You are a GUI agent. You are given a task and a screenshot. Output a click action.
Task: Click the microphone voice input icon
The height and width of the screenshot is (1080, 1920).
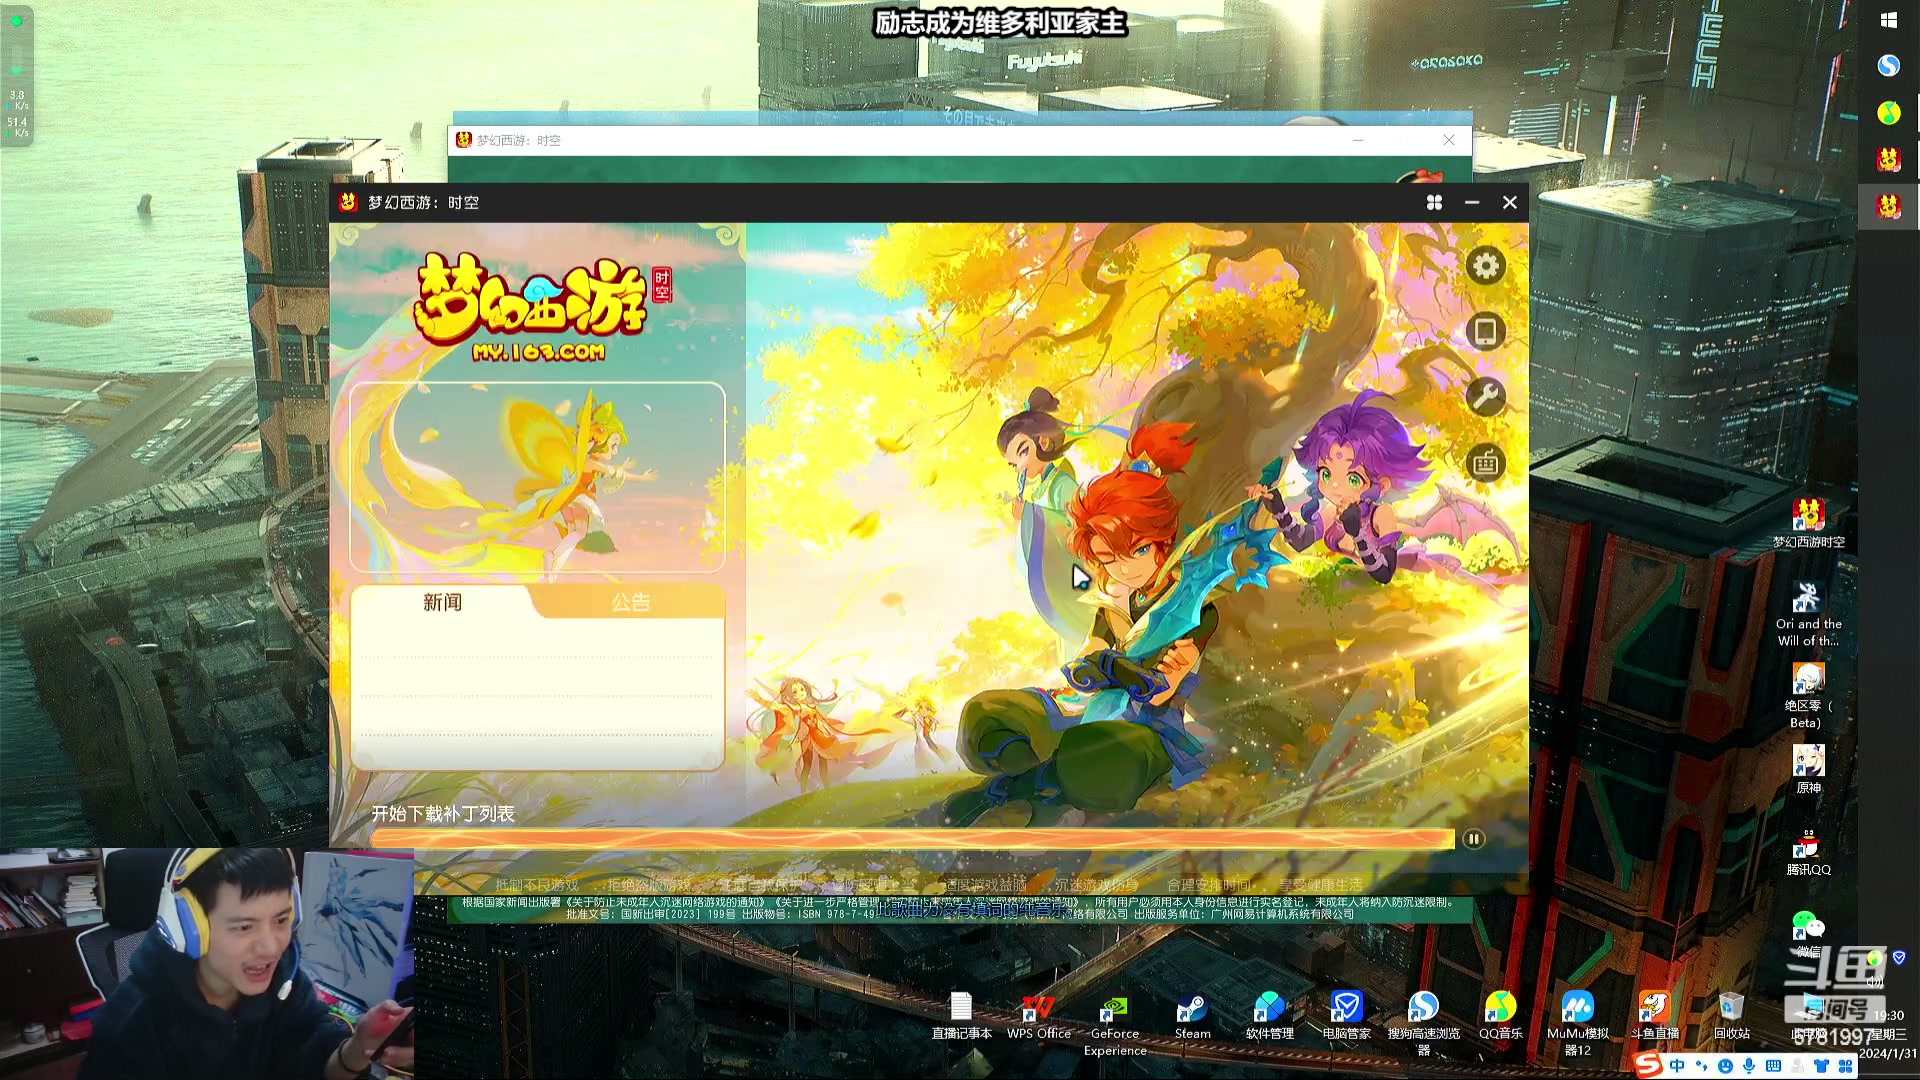(1749, 1066)
